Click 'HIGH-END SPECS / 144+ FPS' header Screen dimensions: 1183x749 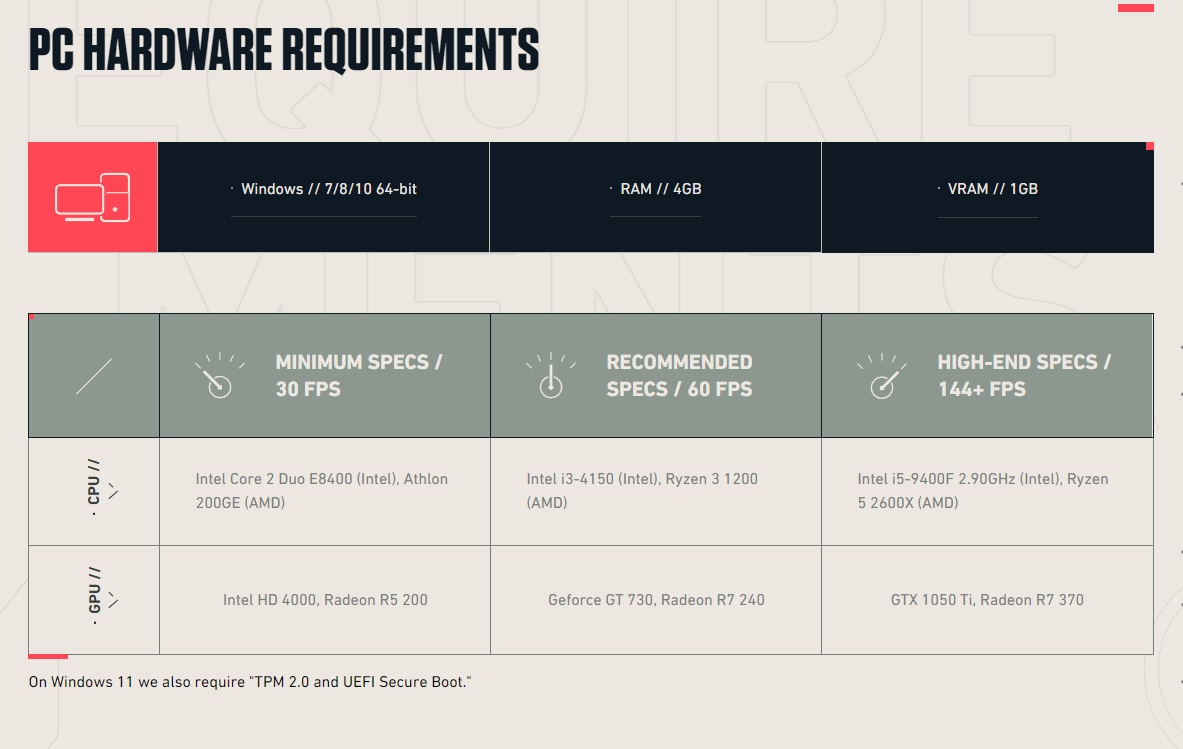point(1025,376)
